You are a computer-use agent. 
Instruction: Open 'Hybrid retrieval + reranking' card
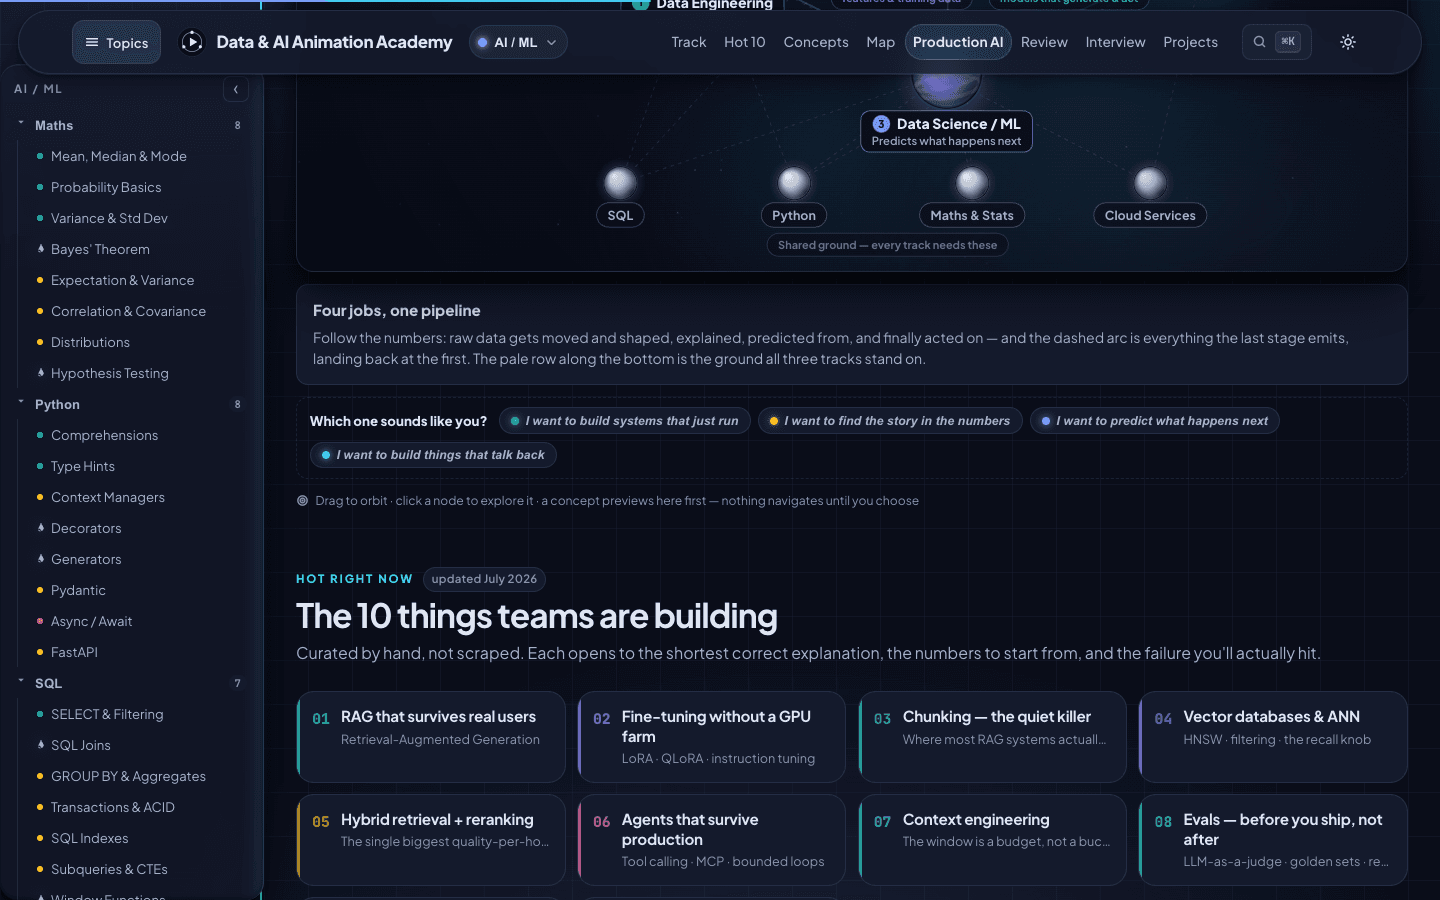coord(431,840)
